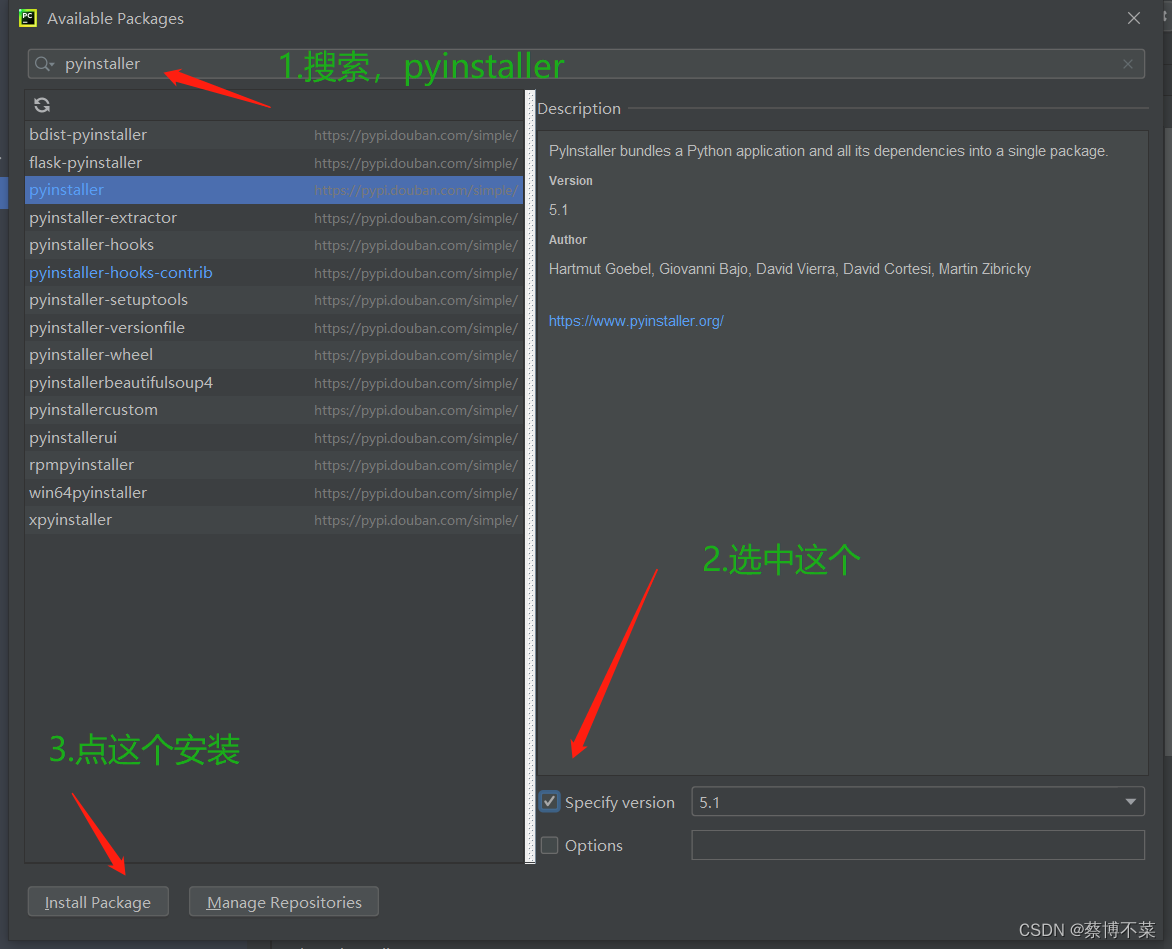Select pyinstallerui package

tap(274, 437)
